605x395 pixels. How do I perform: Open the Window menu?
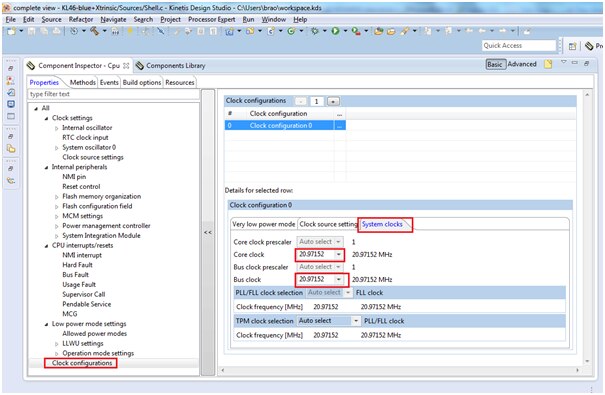click(274, 19)
